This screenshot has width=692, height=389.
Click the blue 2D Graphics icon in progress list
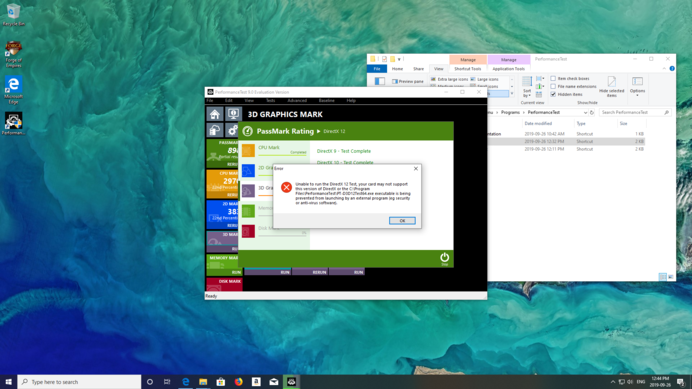coord(248,170)
